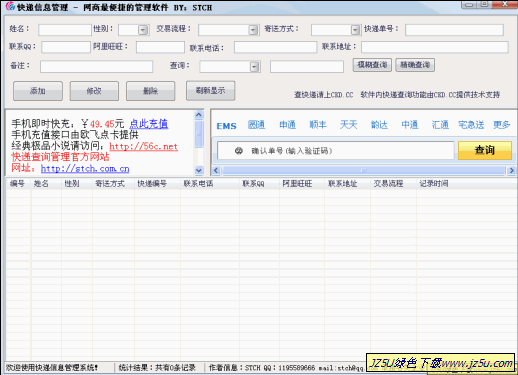The height and width of the screenshot is (375, 518).
Task: Click right arrow of courier panel scrollbar
Action: tap(511, 171)
